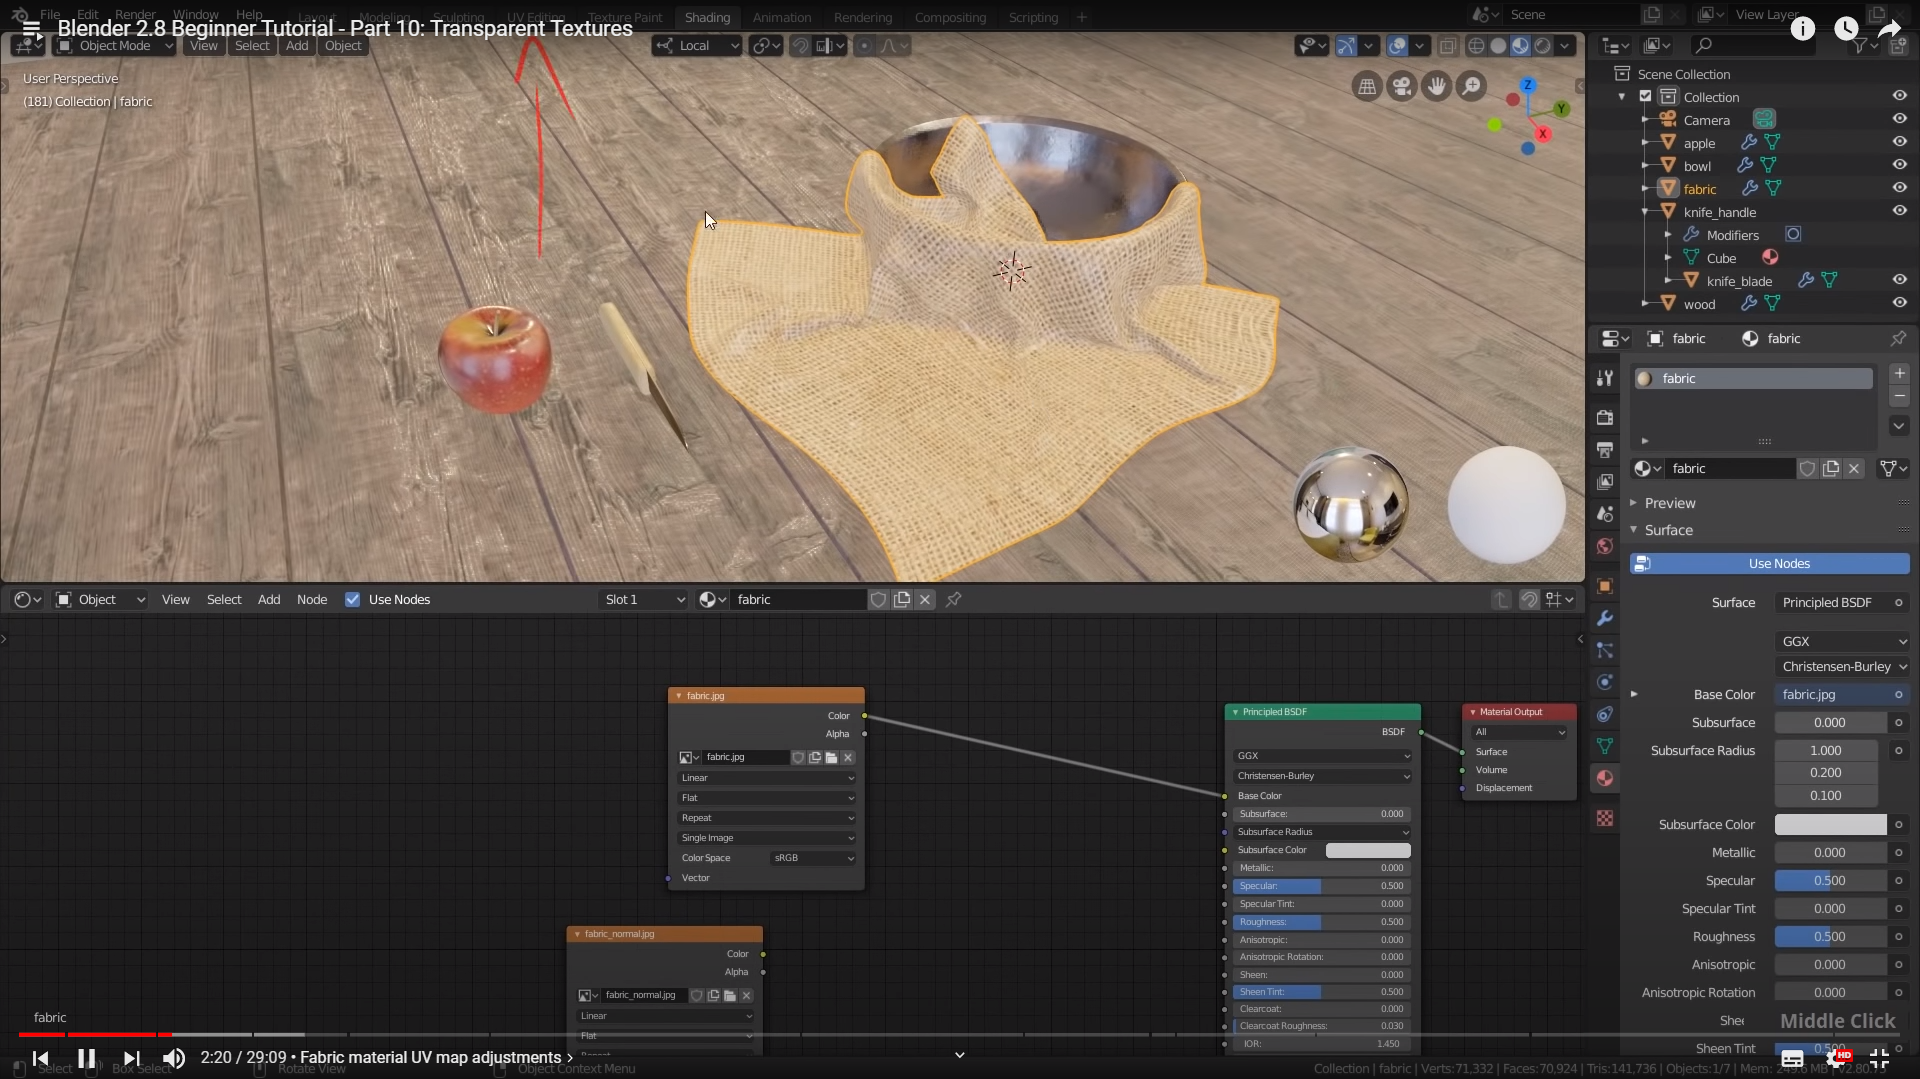Enable wireframe viewport shading mode
Viewport: 1920px width, 1079px height.
pos(1476,46)
